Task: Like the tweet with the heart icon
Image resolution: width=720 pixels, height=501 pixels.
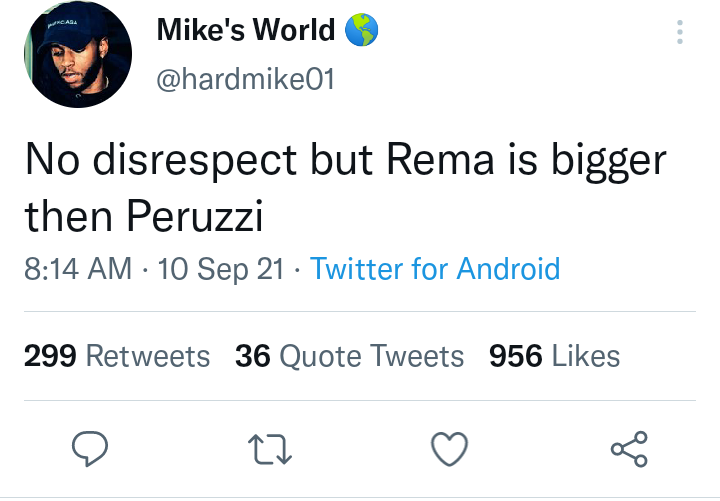Action: pyautogui.click(x=450, y=449)
